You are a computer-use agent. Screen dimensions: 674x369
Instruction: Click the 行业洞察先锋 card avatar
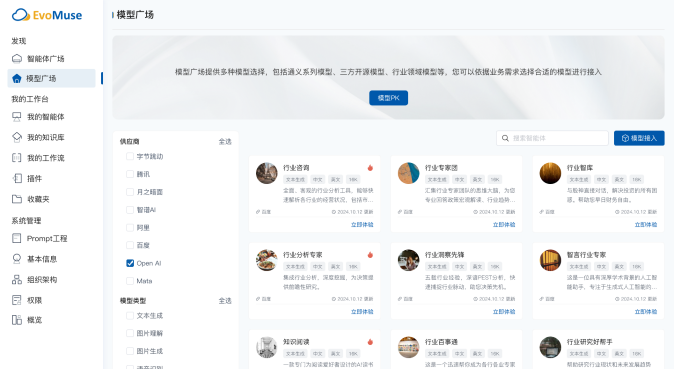(408, 260)
